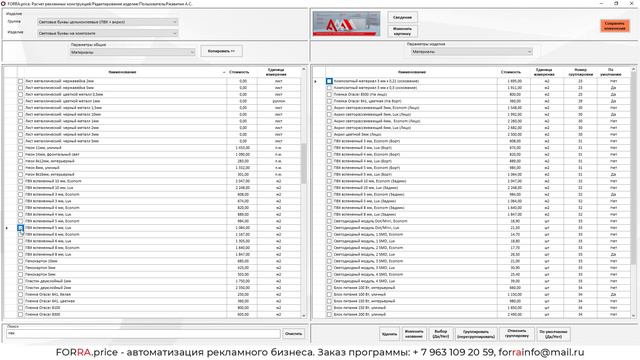Screen dimensions: 640x360
Task: Click the Выбор (Да/Нет) button
Action: point(441,334)
